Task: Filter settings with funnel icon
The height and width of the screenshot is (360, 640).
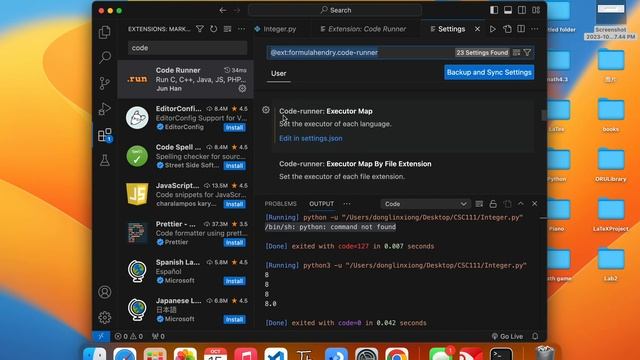Action: point(527,53)
